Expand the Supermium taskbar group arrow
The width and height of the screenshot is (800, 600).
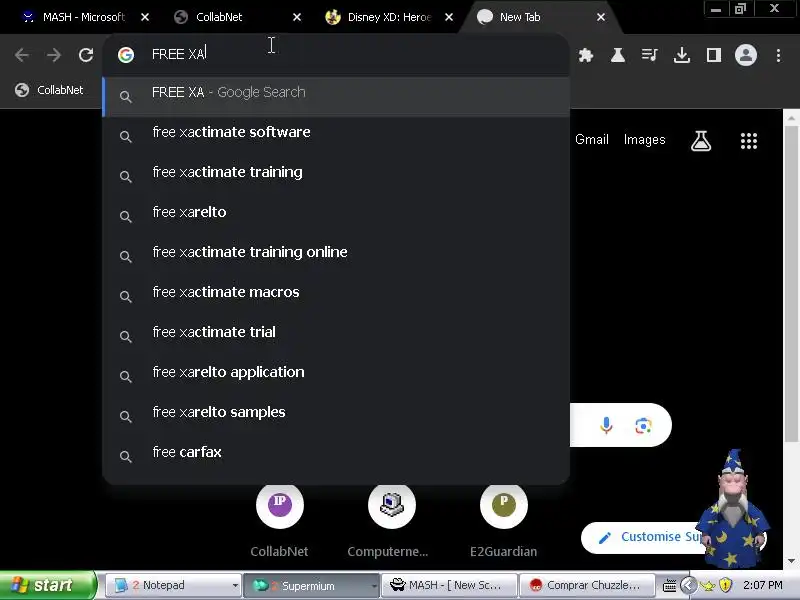click(x=373, y=586)
